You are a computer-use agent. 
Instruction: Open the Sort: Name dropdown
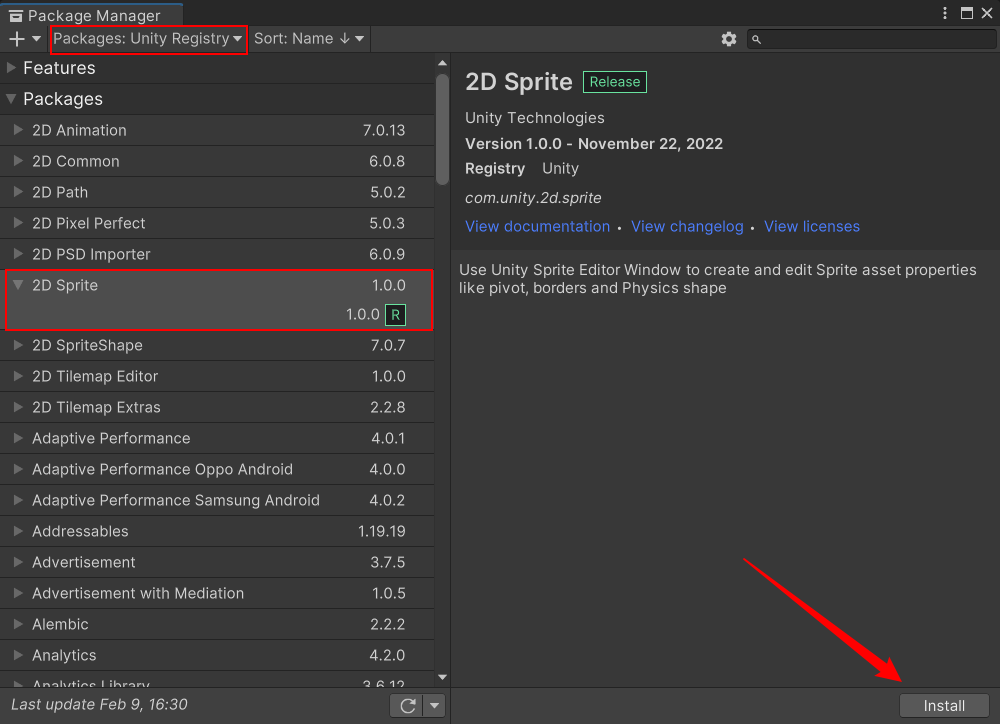(309, 39)
